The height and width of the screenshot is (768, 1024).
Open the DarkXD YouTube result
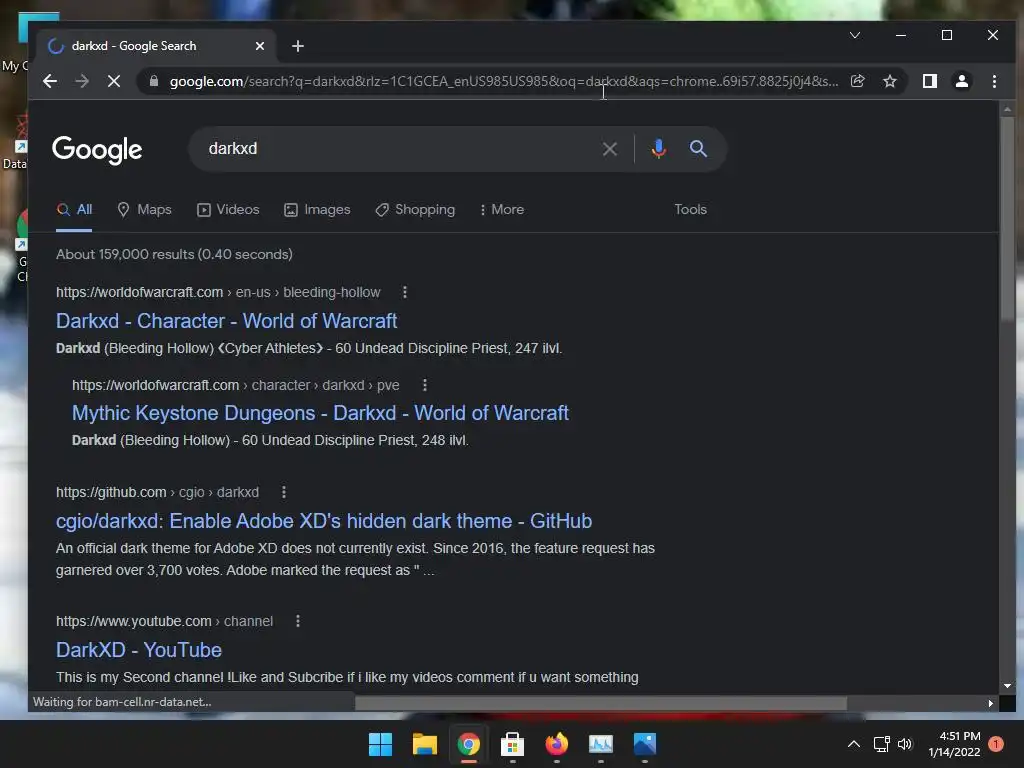[x=138, y=650]
